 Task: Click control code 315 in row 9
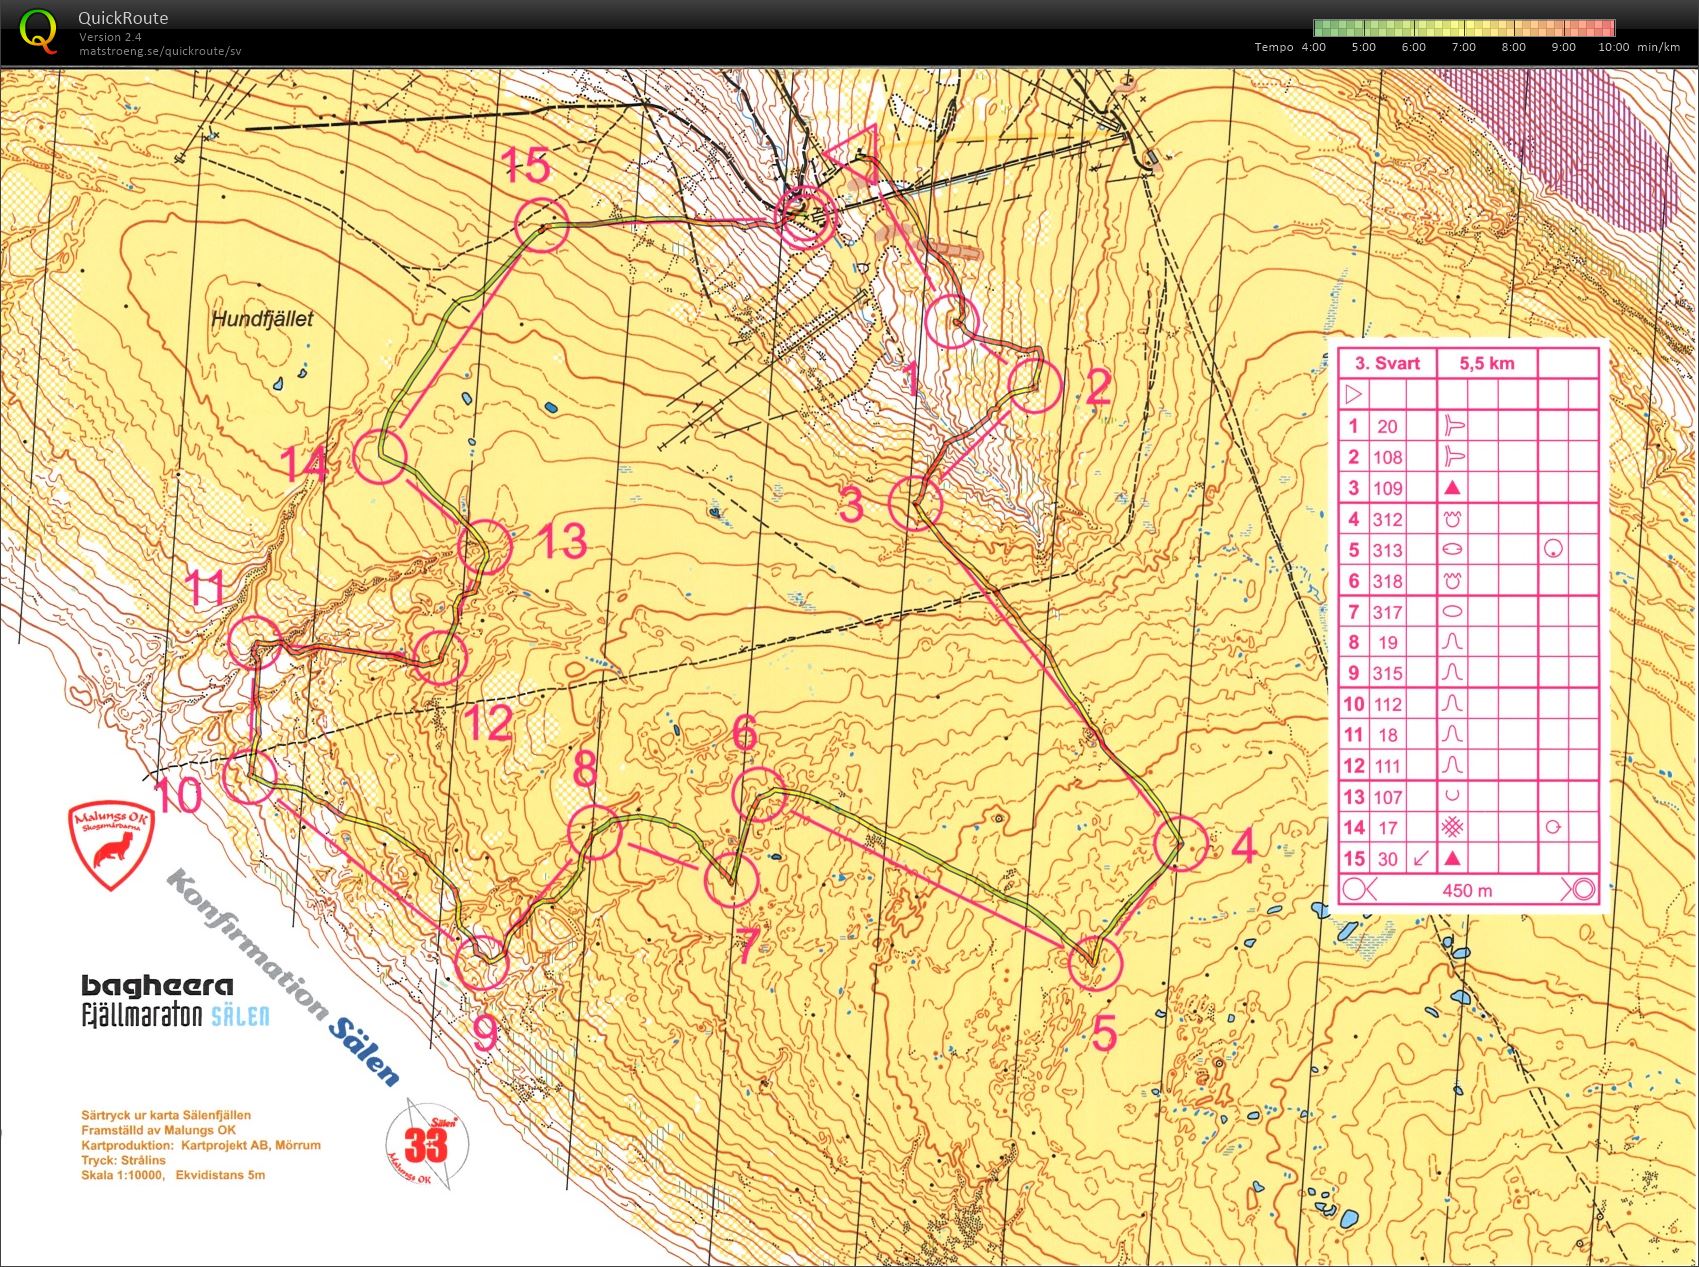(x=1387, y=673)
